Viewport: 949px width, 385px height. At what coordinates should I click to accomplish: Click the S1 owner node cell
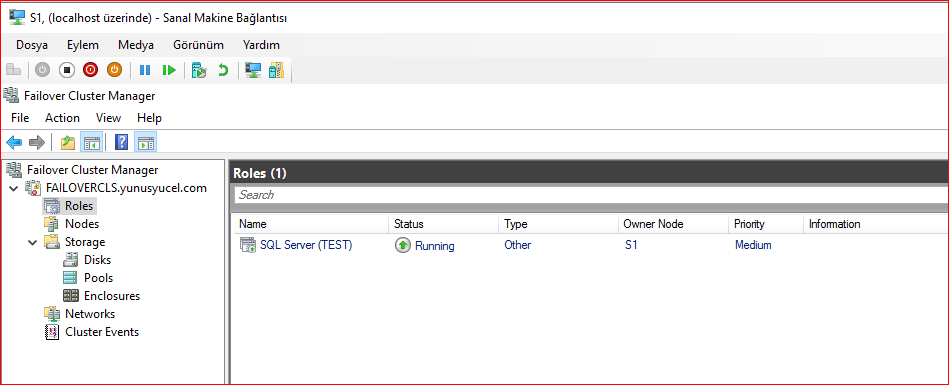631,245
